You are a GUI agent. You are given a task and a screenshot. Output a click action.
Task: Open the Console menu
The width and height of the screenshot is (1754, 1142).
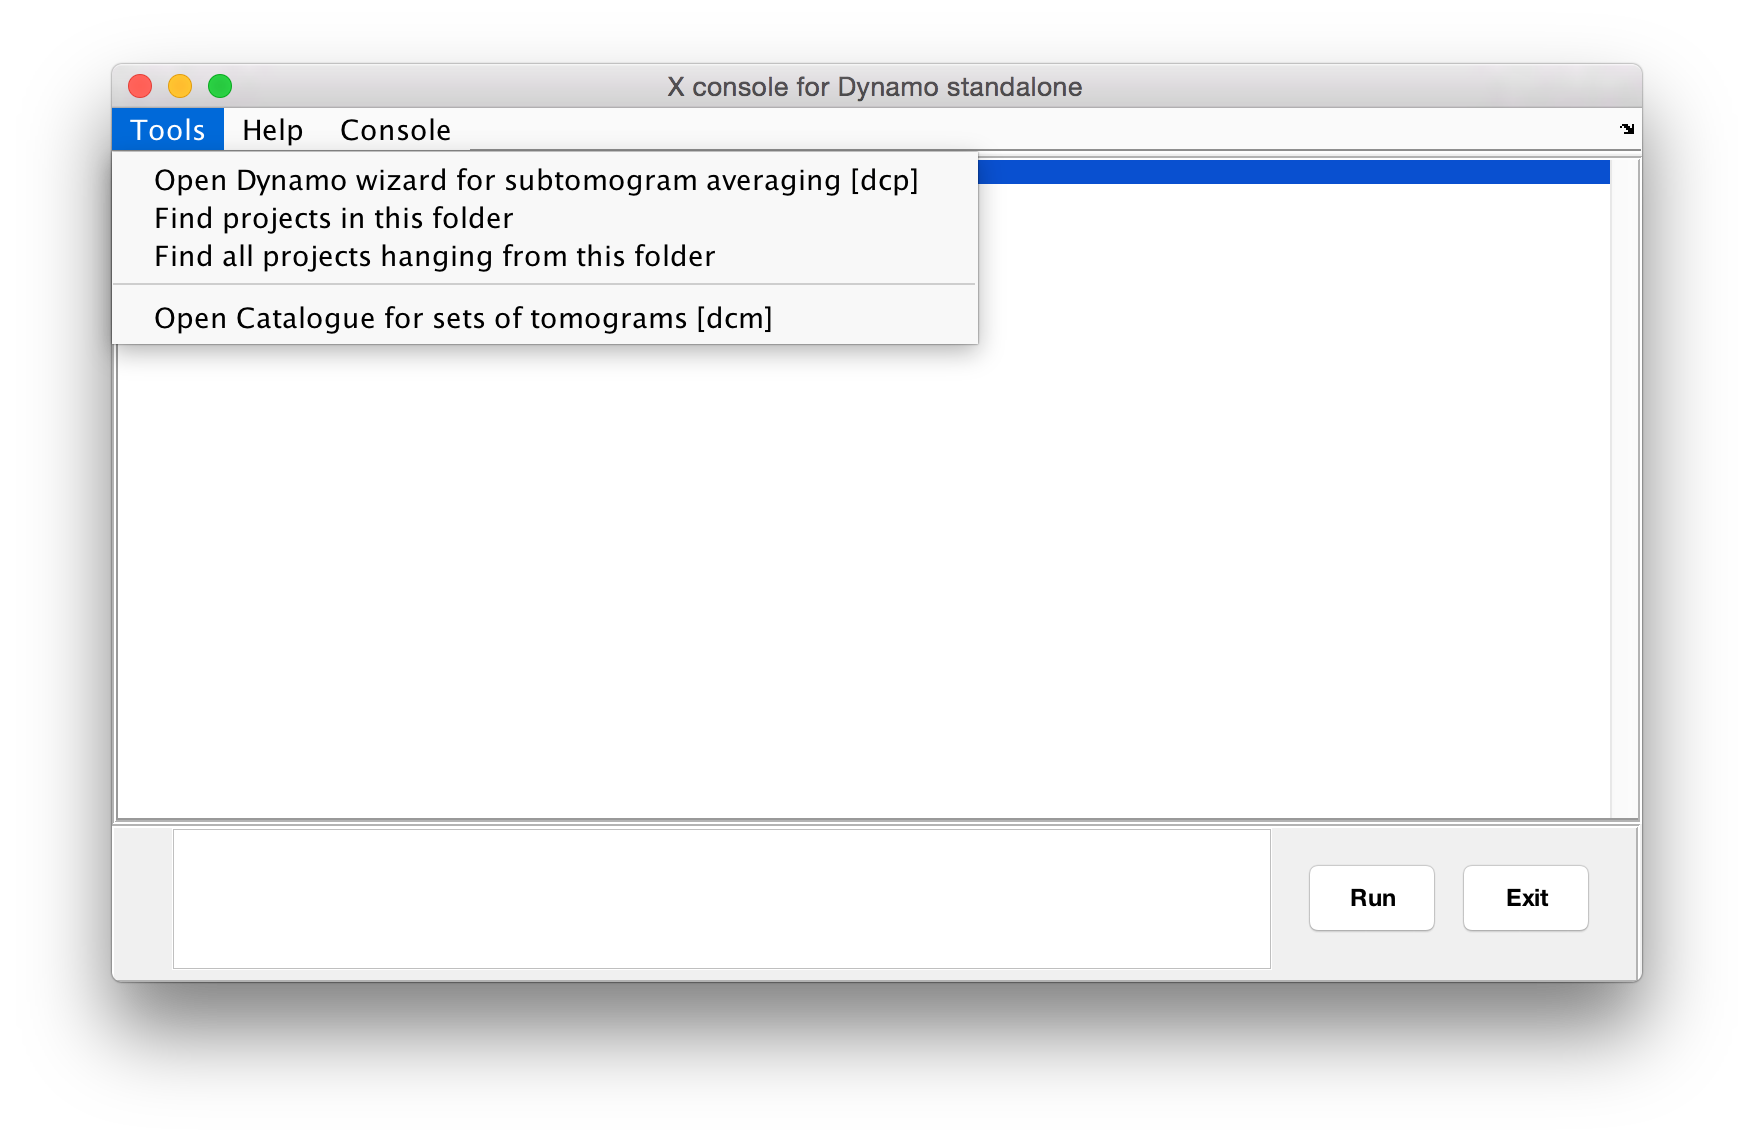395,130
